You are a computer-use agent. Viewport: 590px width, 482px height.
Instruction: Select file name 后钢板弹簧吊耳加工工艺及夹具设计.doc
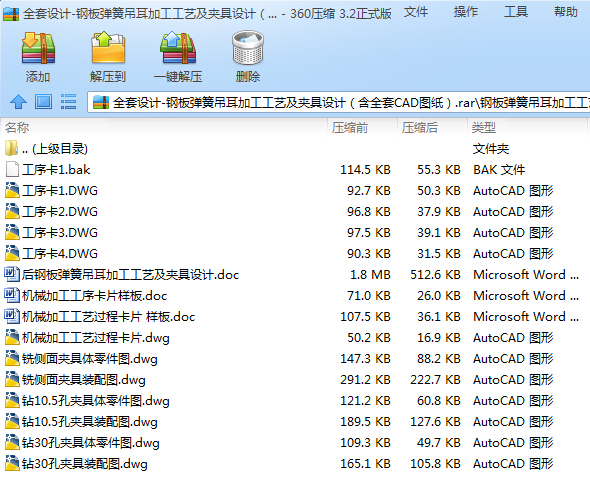(130, 275)
